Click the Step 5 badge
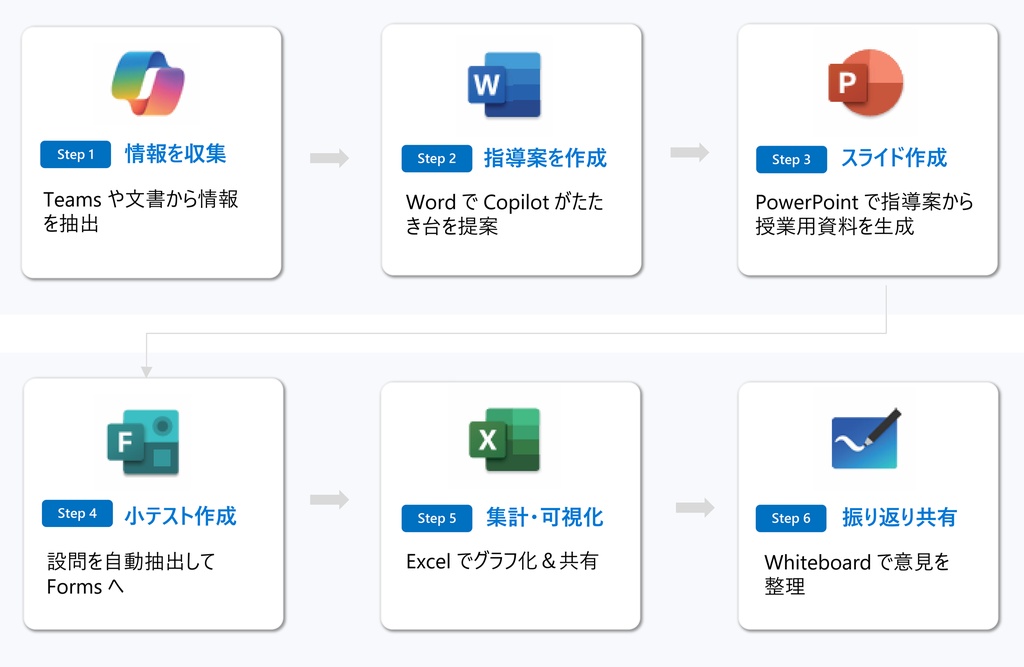The width and height of the screenshot is (1024, 667). coord(436,518)
